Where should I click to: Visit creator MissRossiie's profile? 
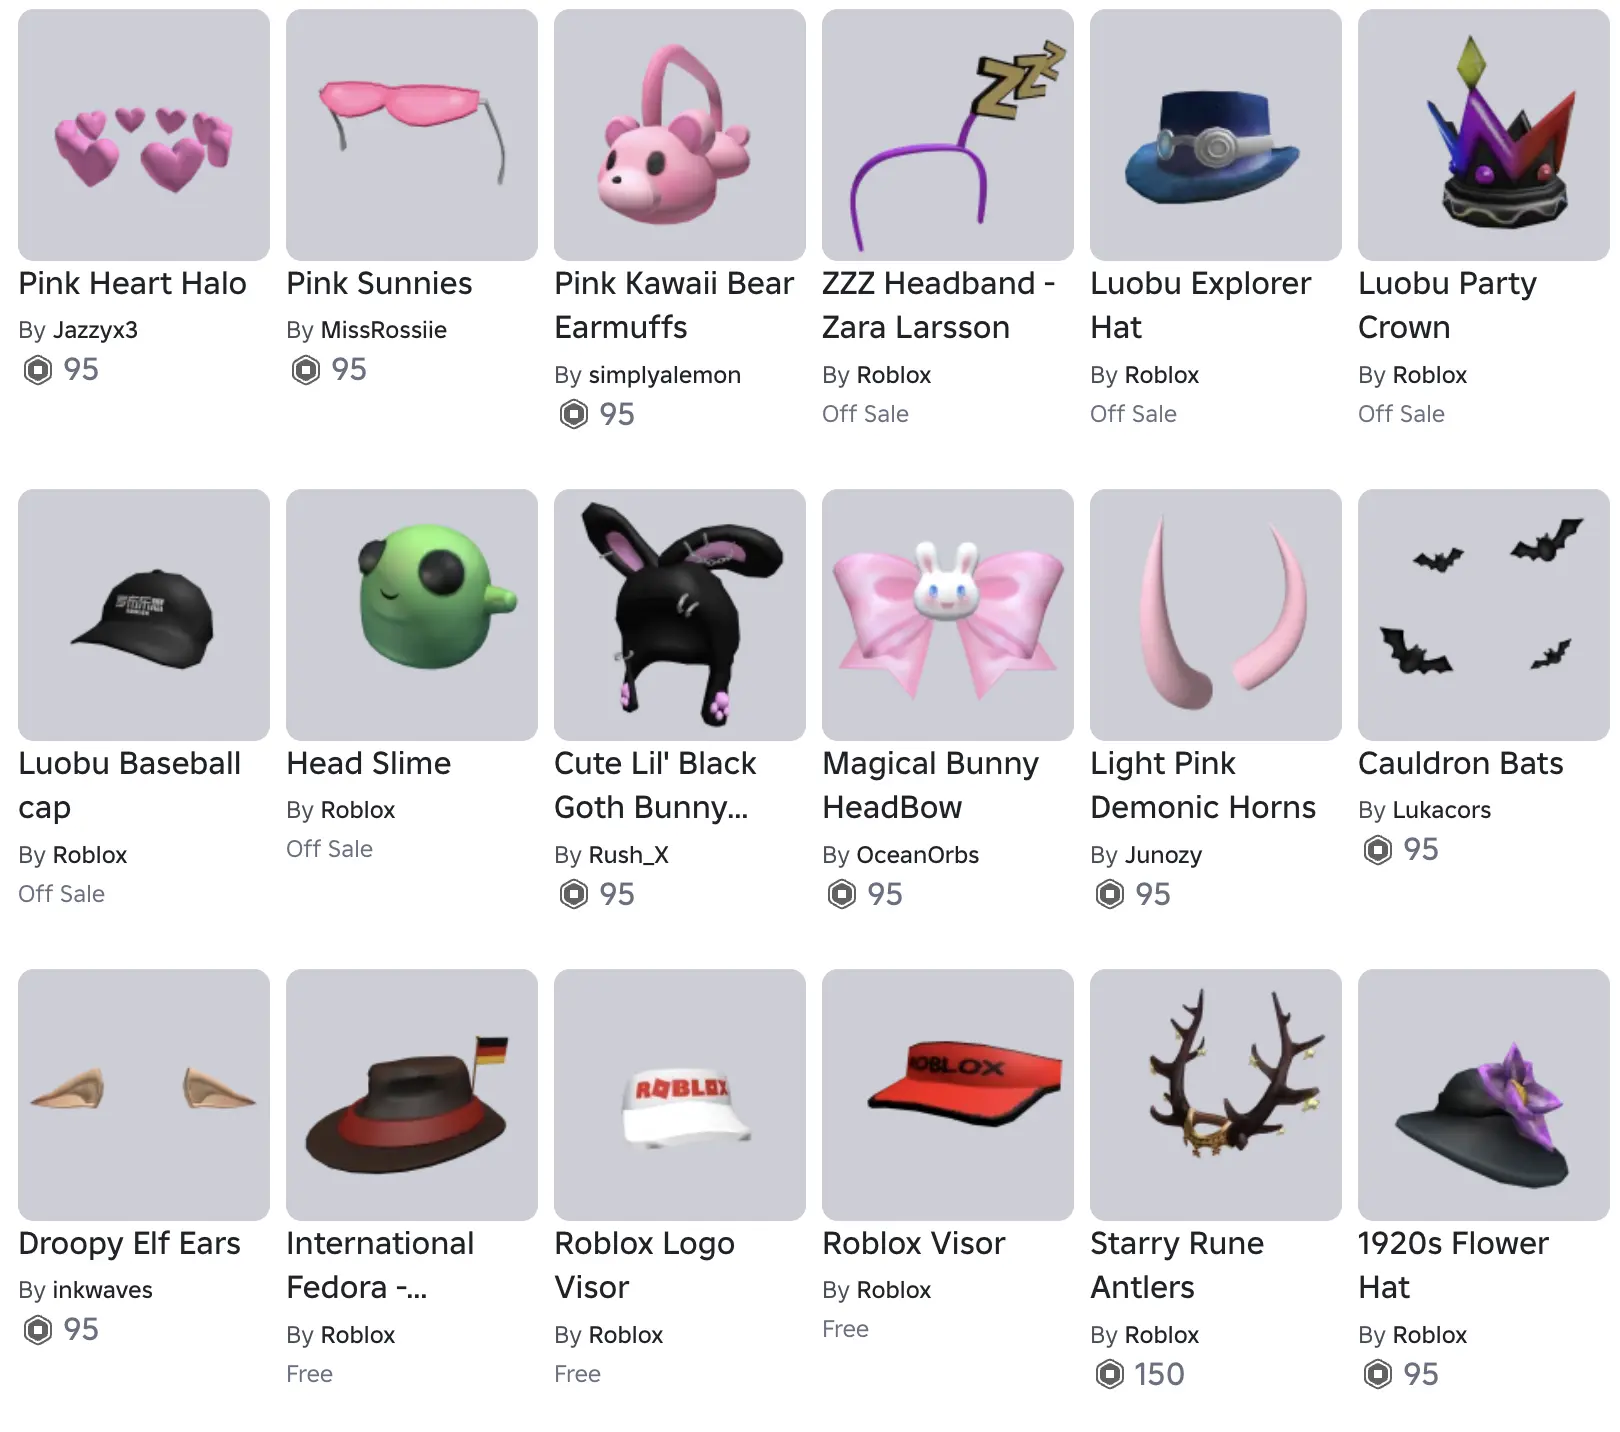click(x=383, y=330)
